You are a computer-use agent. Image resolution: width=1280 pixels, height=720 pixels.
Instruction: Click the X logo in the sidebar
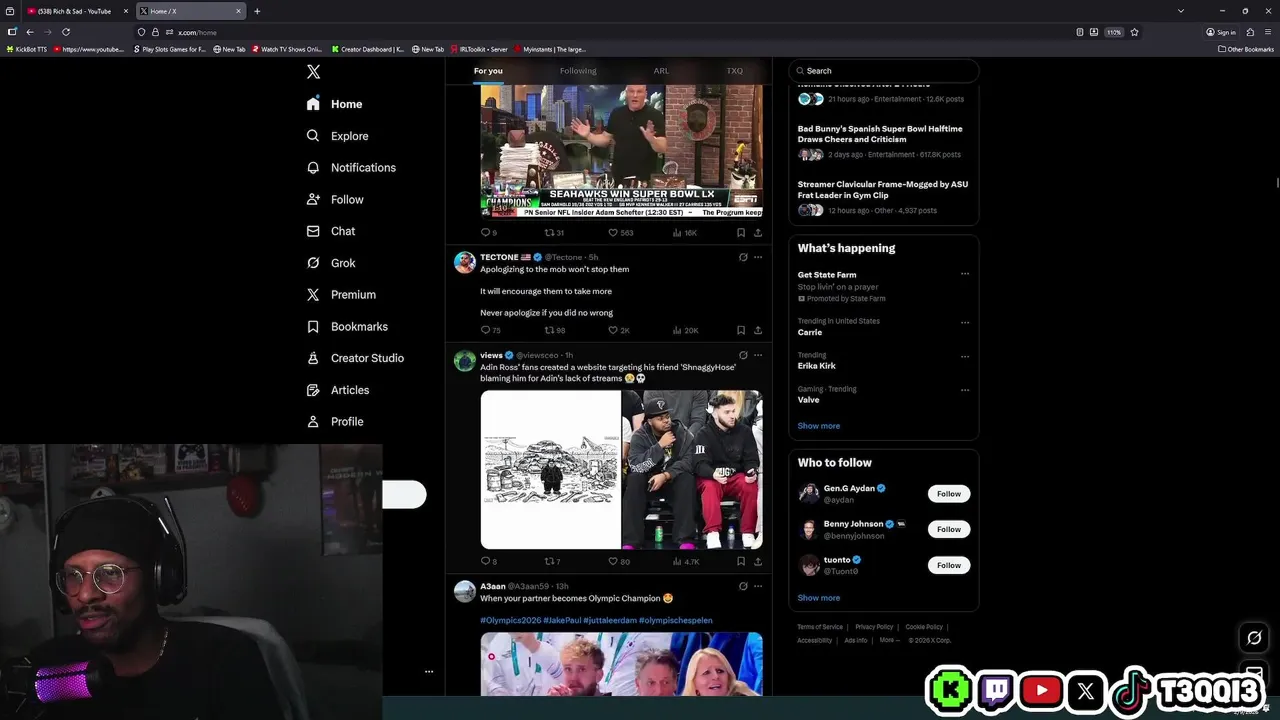pyautogui.click(x=313, y=72)
